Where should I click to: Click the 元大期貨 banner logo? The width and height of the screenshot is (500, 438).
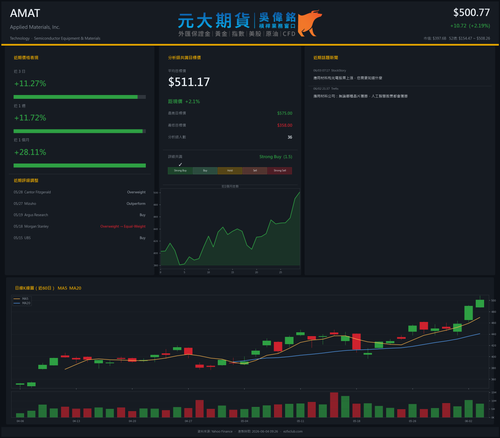click(214, 21)
